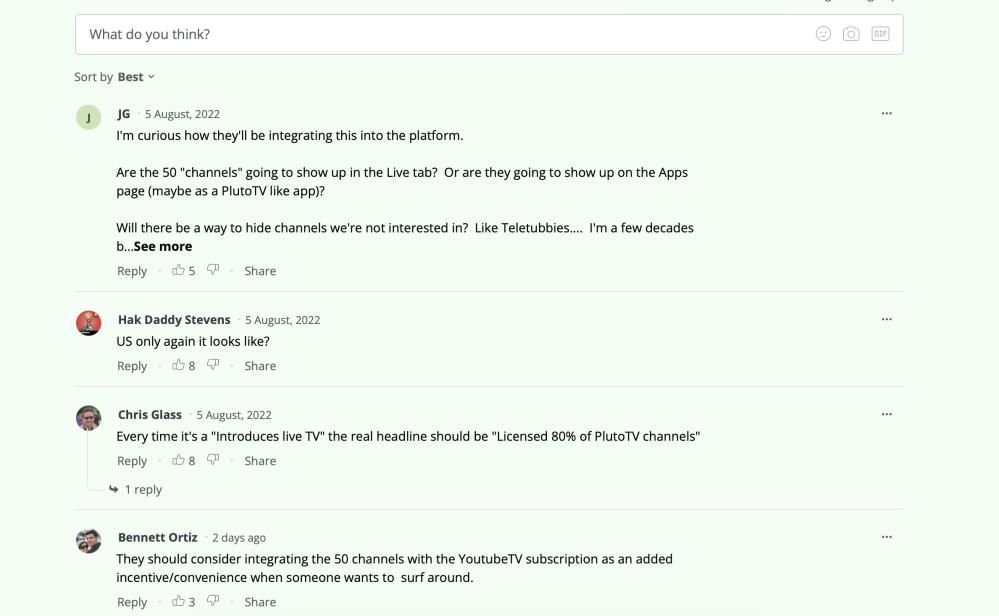Dislike Hak Daddy Stevens' comment
This screenshot has width=999, height=616.
(213, 365)
